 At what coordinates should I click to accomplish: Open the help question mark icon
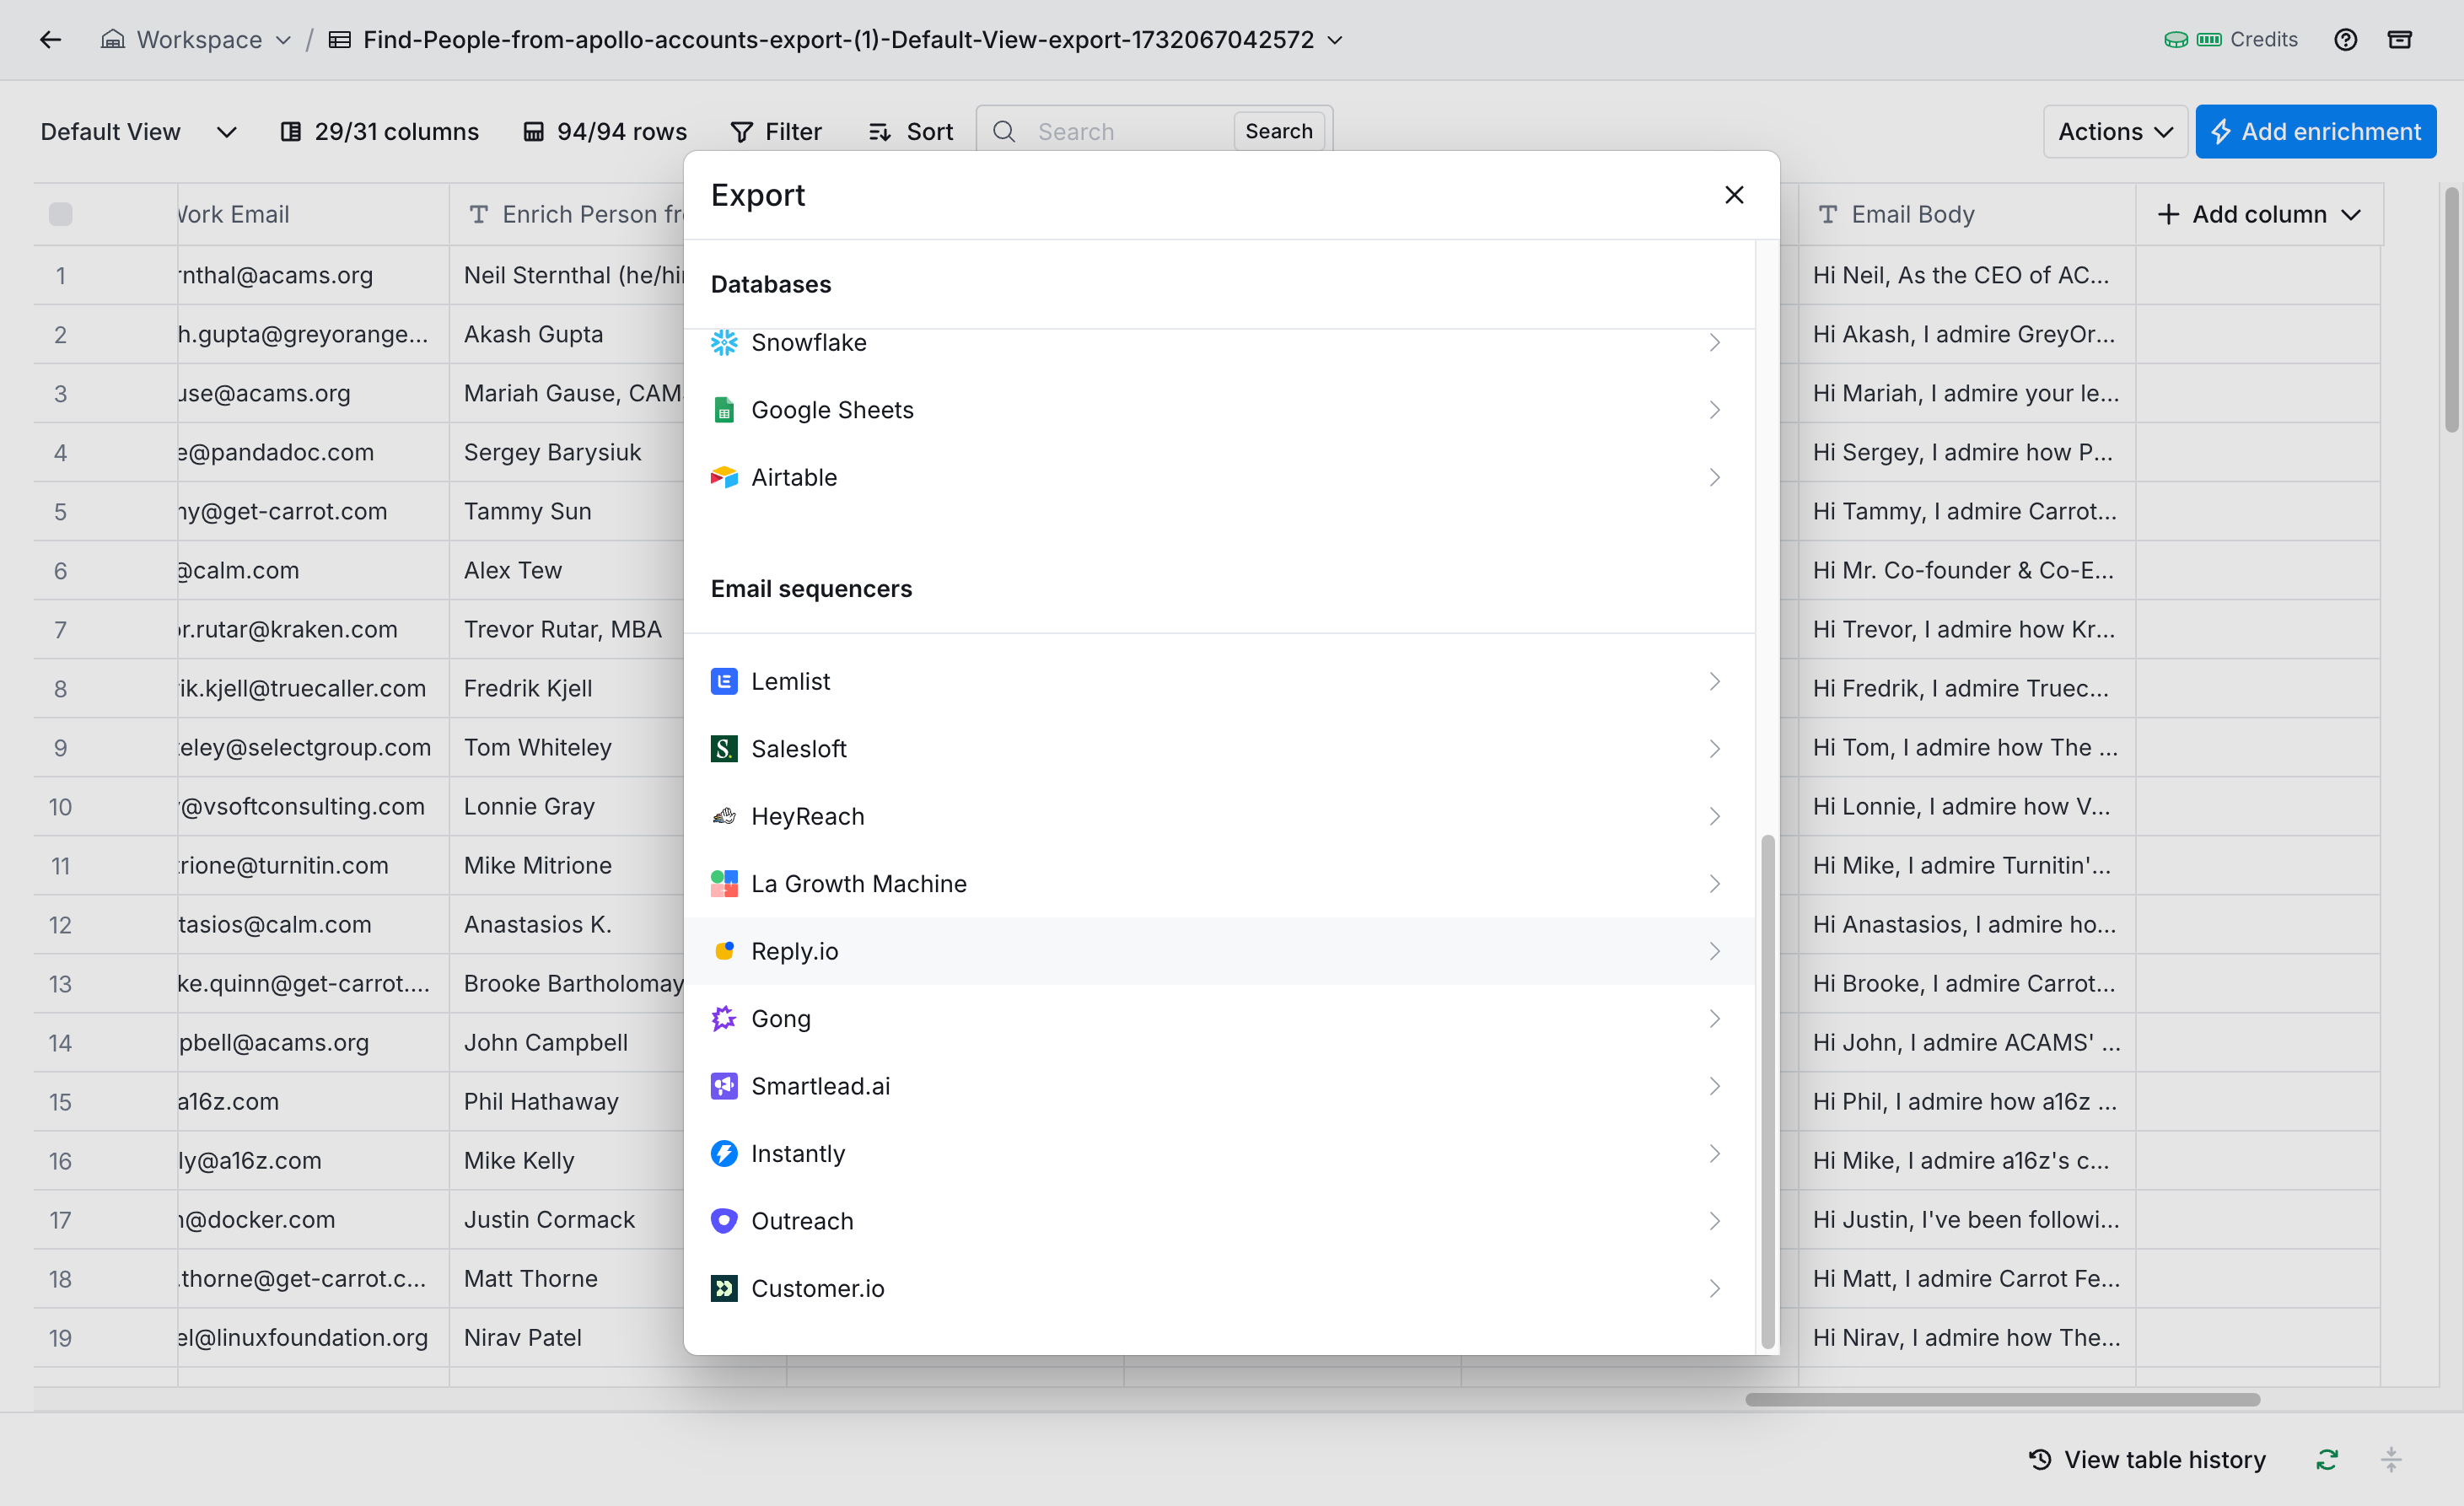tap(2345, 40)
